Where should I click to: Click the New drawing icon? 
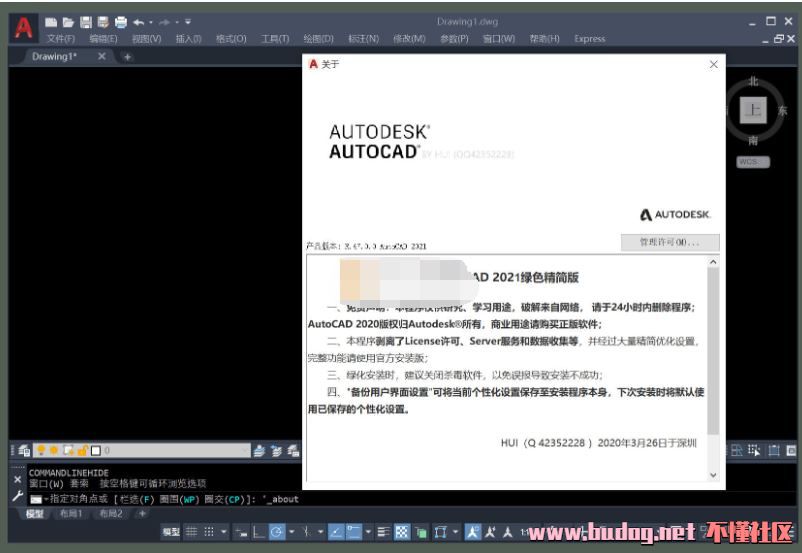click(x=51, y=22)
